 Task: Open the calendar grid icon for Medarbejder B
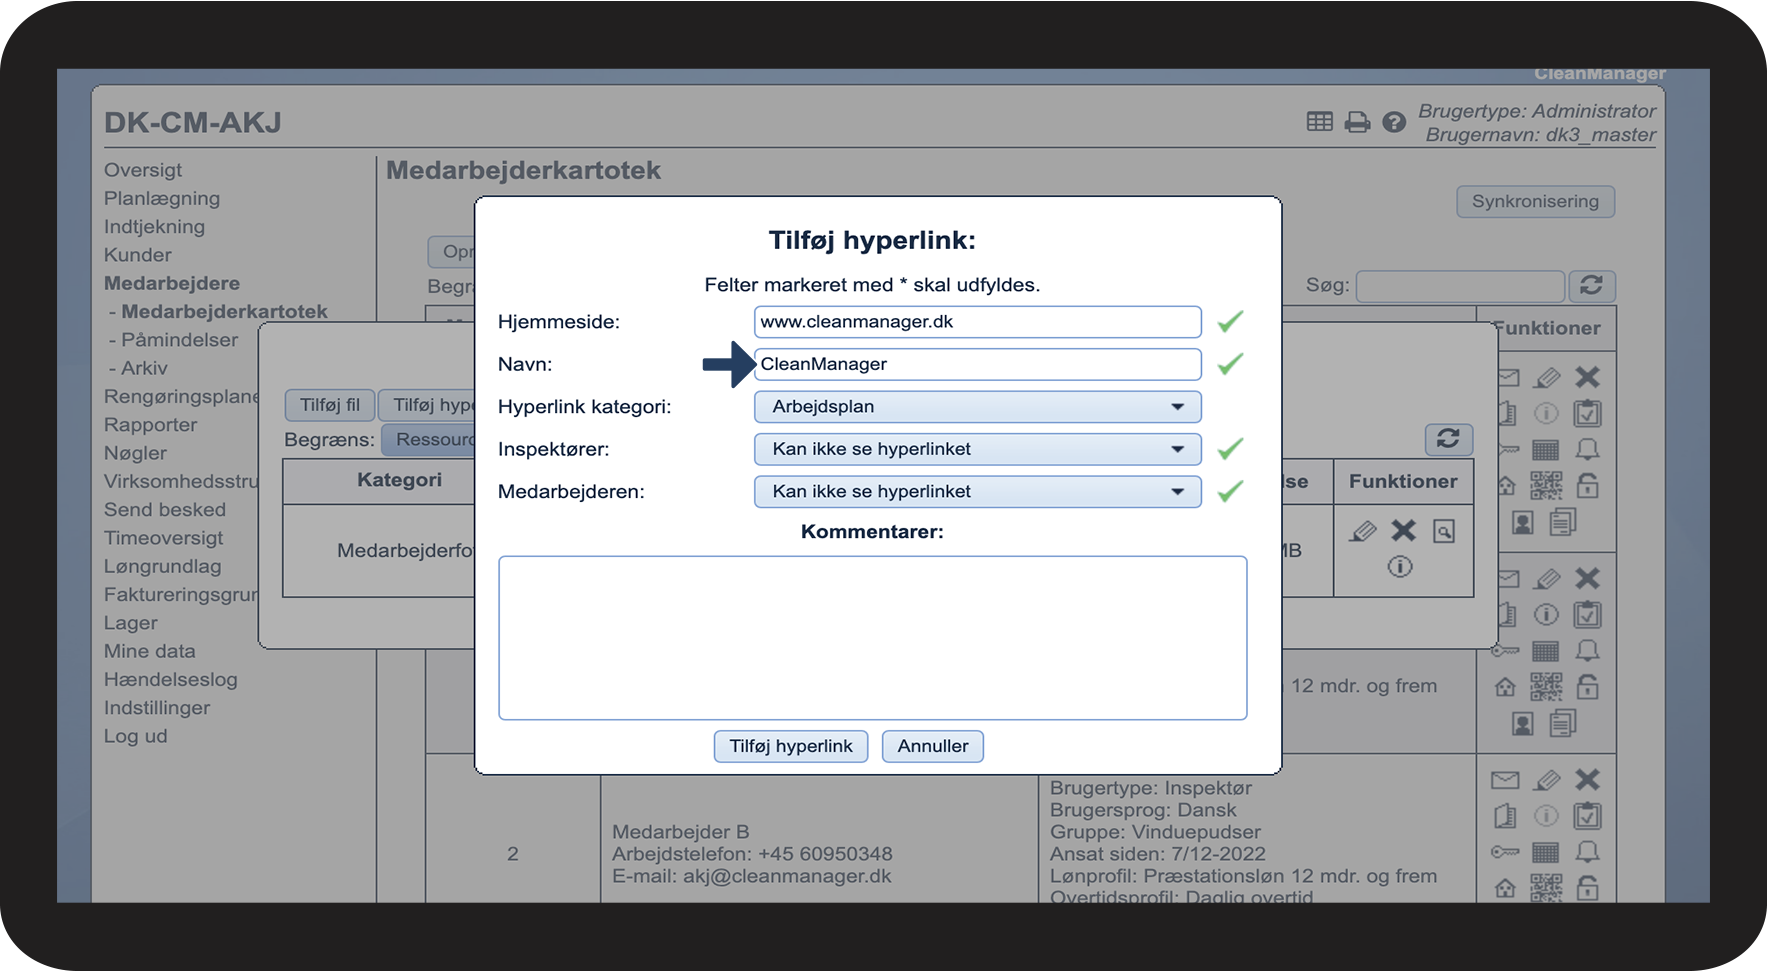pos(1546,852)
